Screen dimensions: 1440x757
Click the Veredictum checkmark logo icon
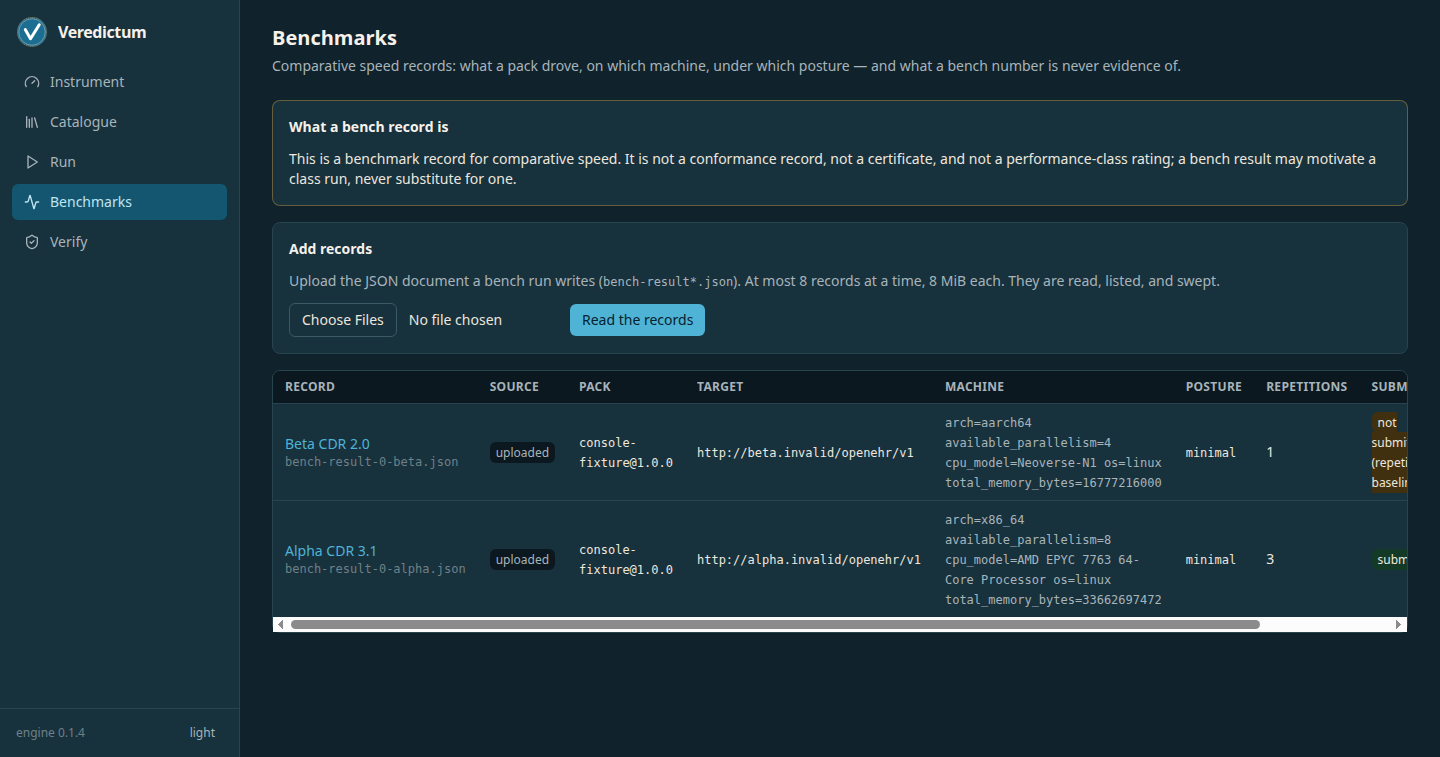[33, 32]
